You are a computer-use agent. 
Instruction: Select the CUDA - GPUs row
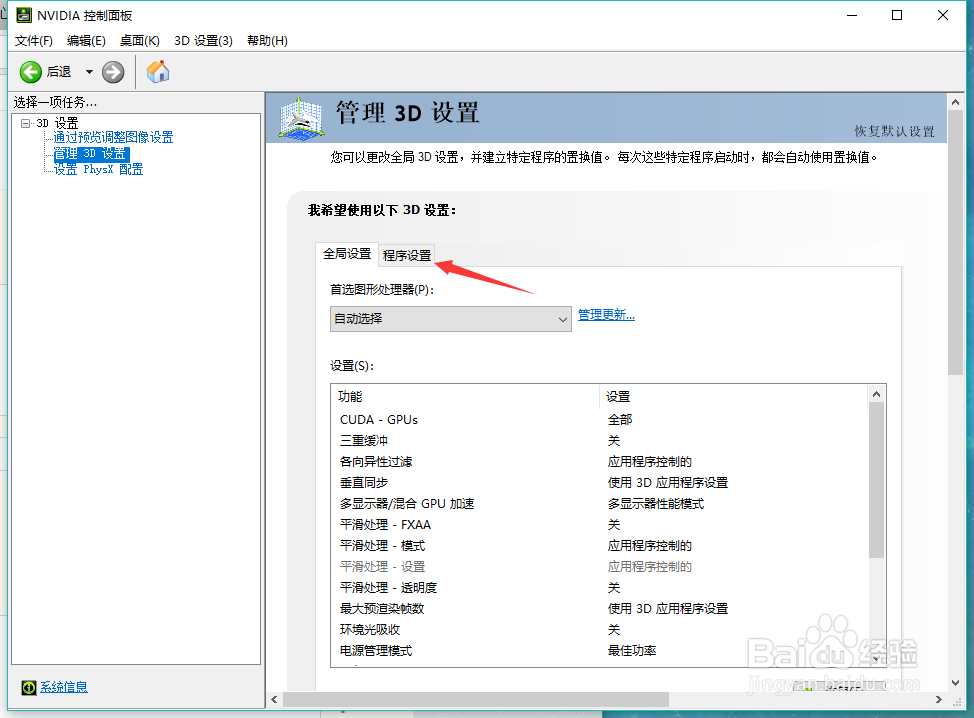click(601, 420)
